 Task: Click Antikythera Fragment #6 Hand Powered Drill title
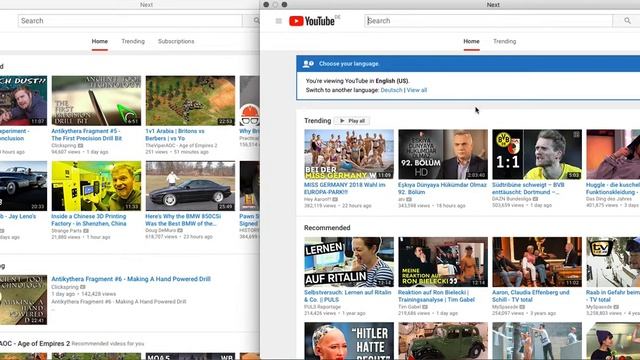click(131, 279)
